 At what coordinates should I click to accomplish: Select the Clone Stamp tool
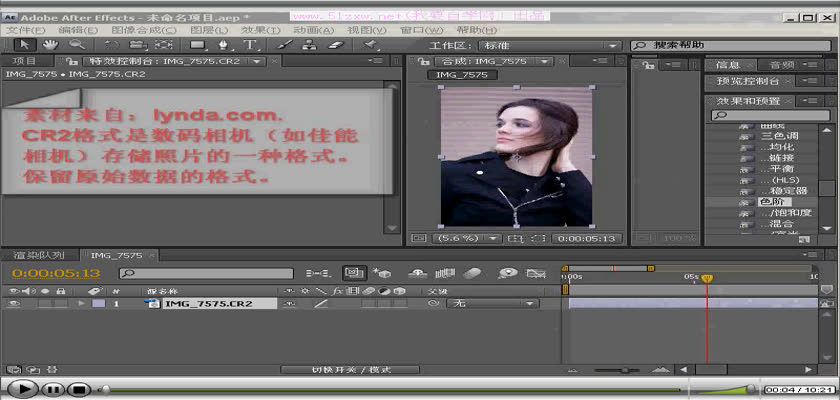310,45
